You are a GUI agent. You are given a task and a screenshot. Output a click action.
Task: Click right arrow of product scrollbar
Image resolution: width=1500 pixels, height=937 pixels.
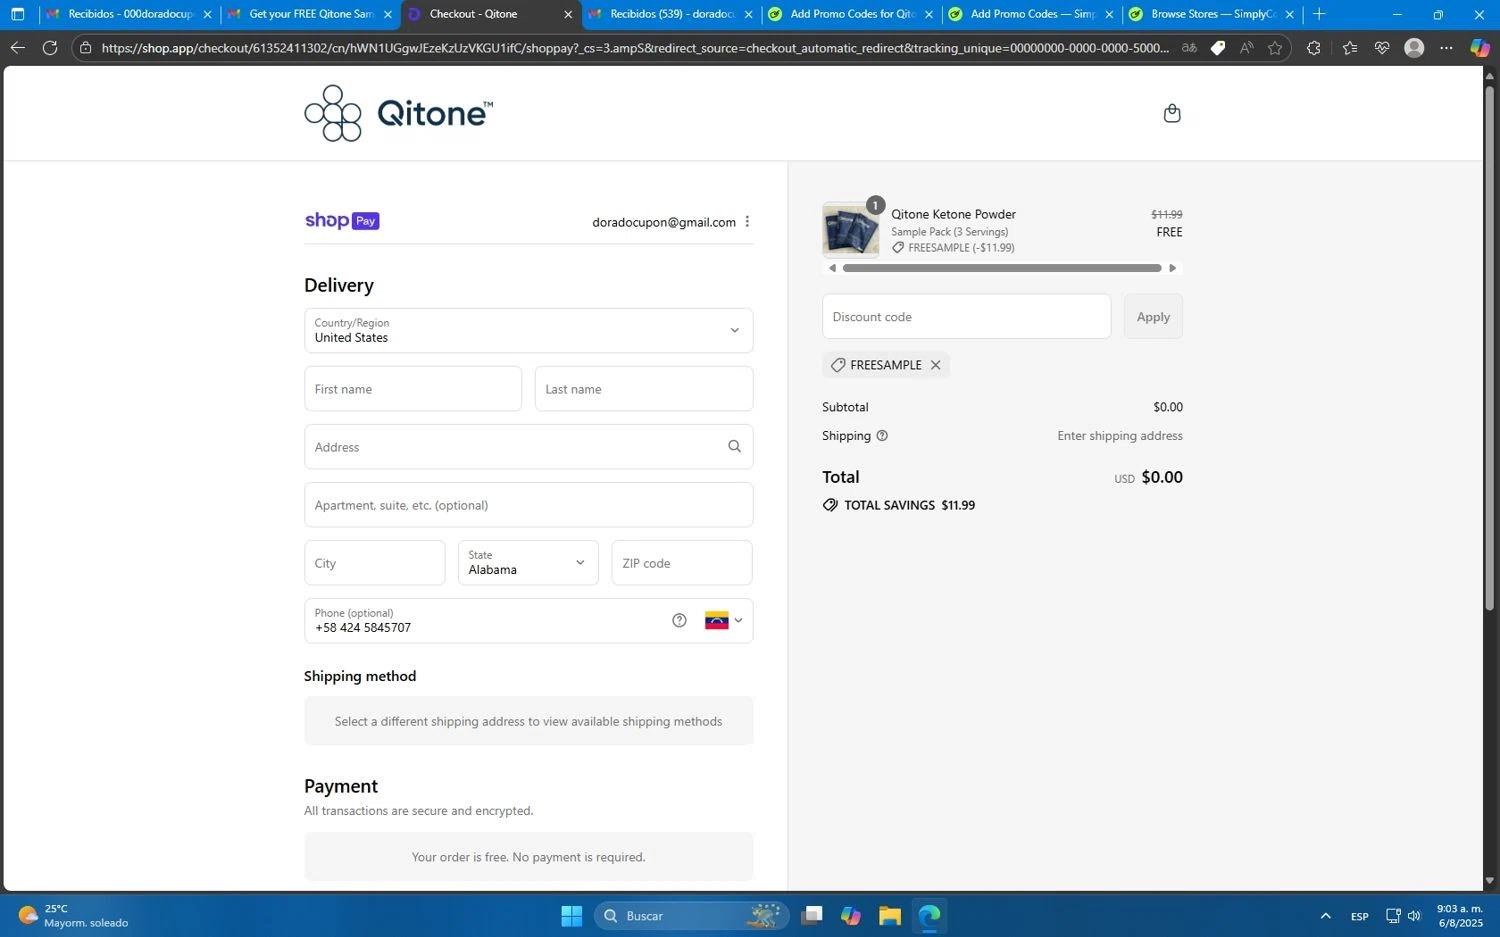(1173, 268)
